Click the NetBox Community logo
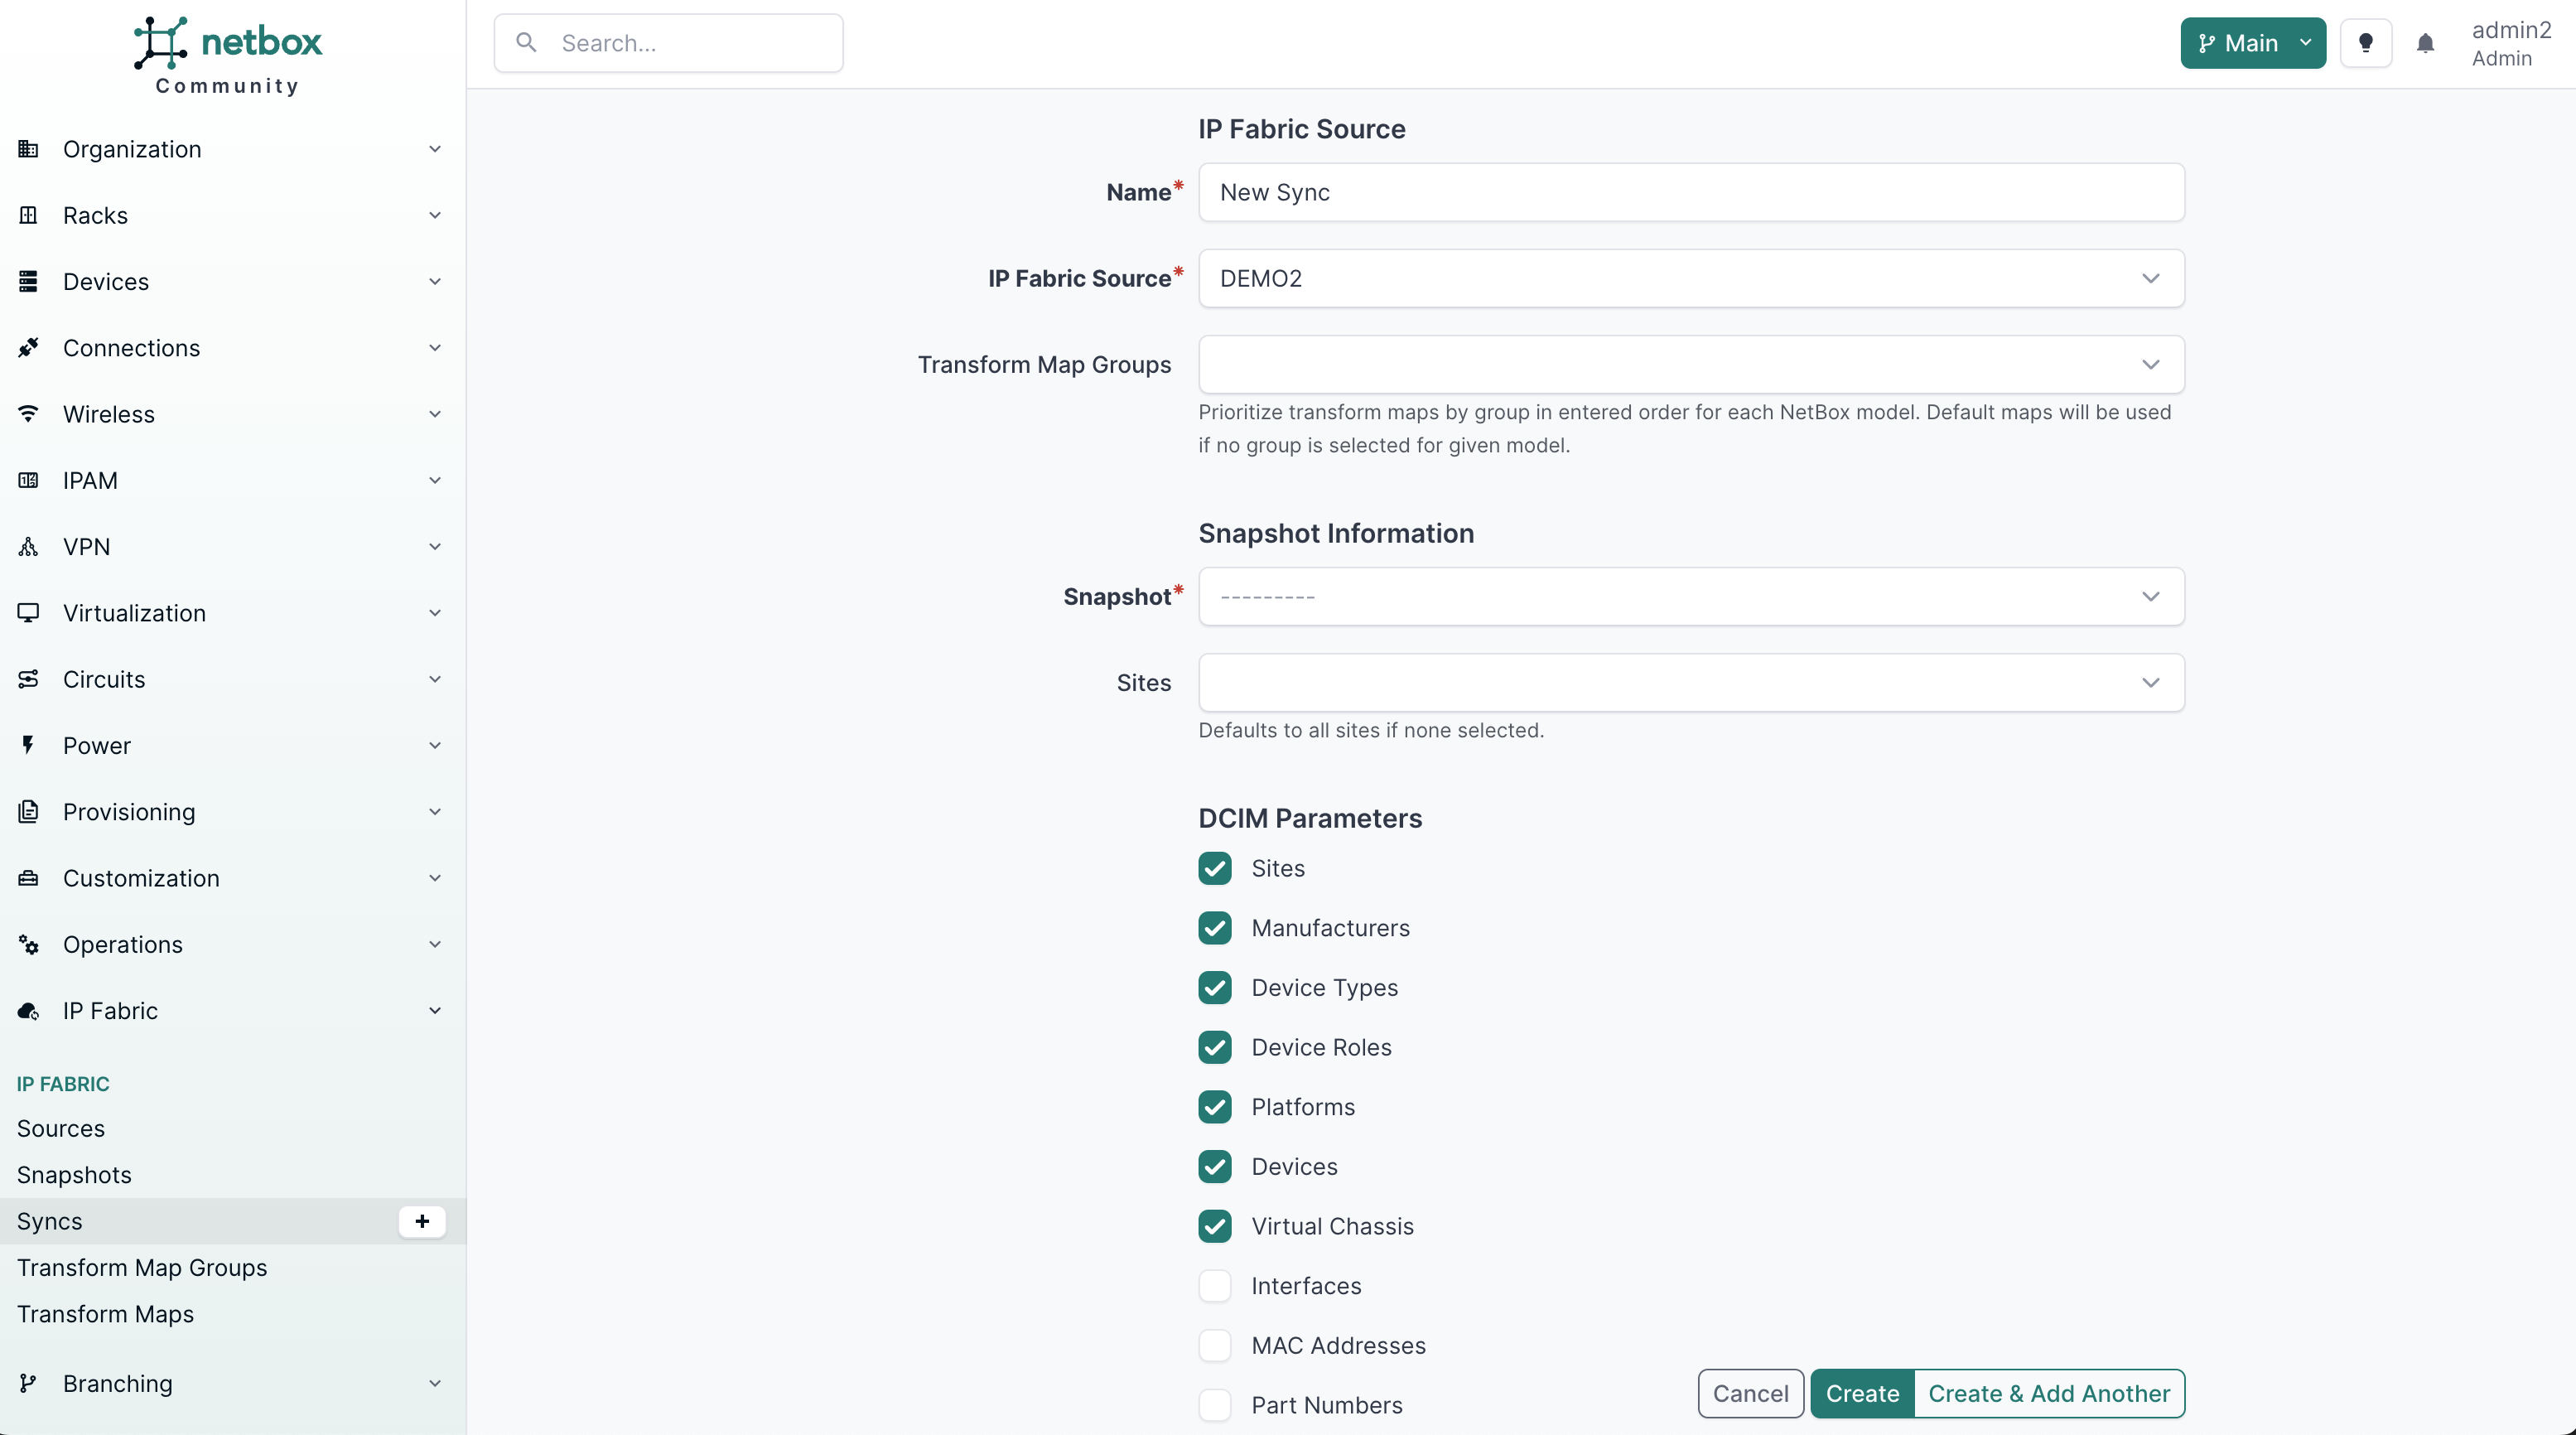 (x=228, y=55)
